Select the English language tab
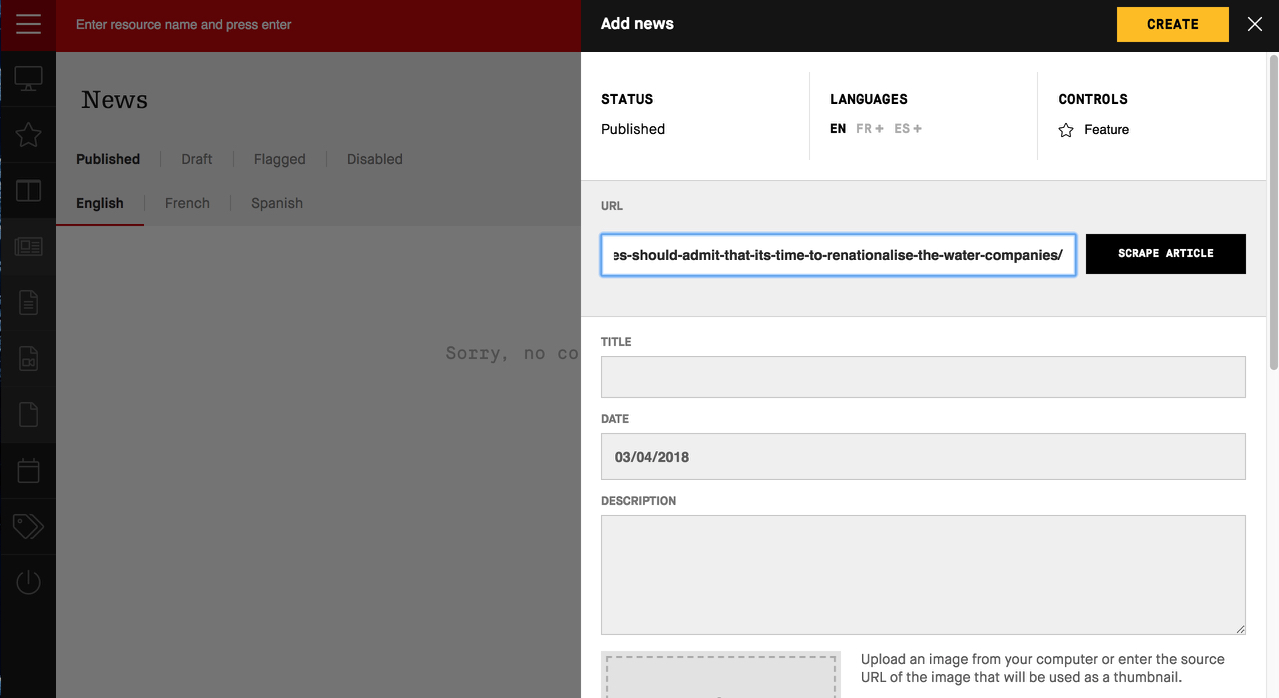Viewport: 1279px width, 698px height. (x=100, y=203)
